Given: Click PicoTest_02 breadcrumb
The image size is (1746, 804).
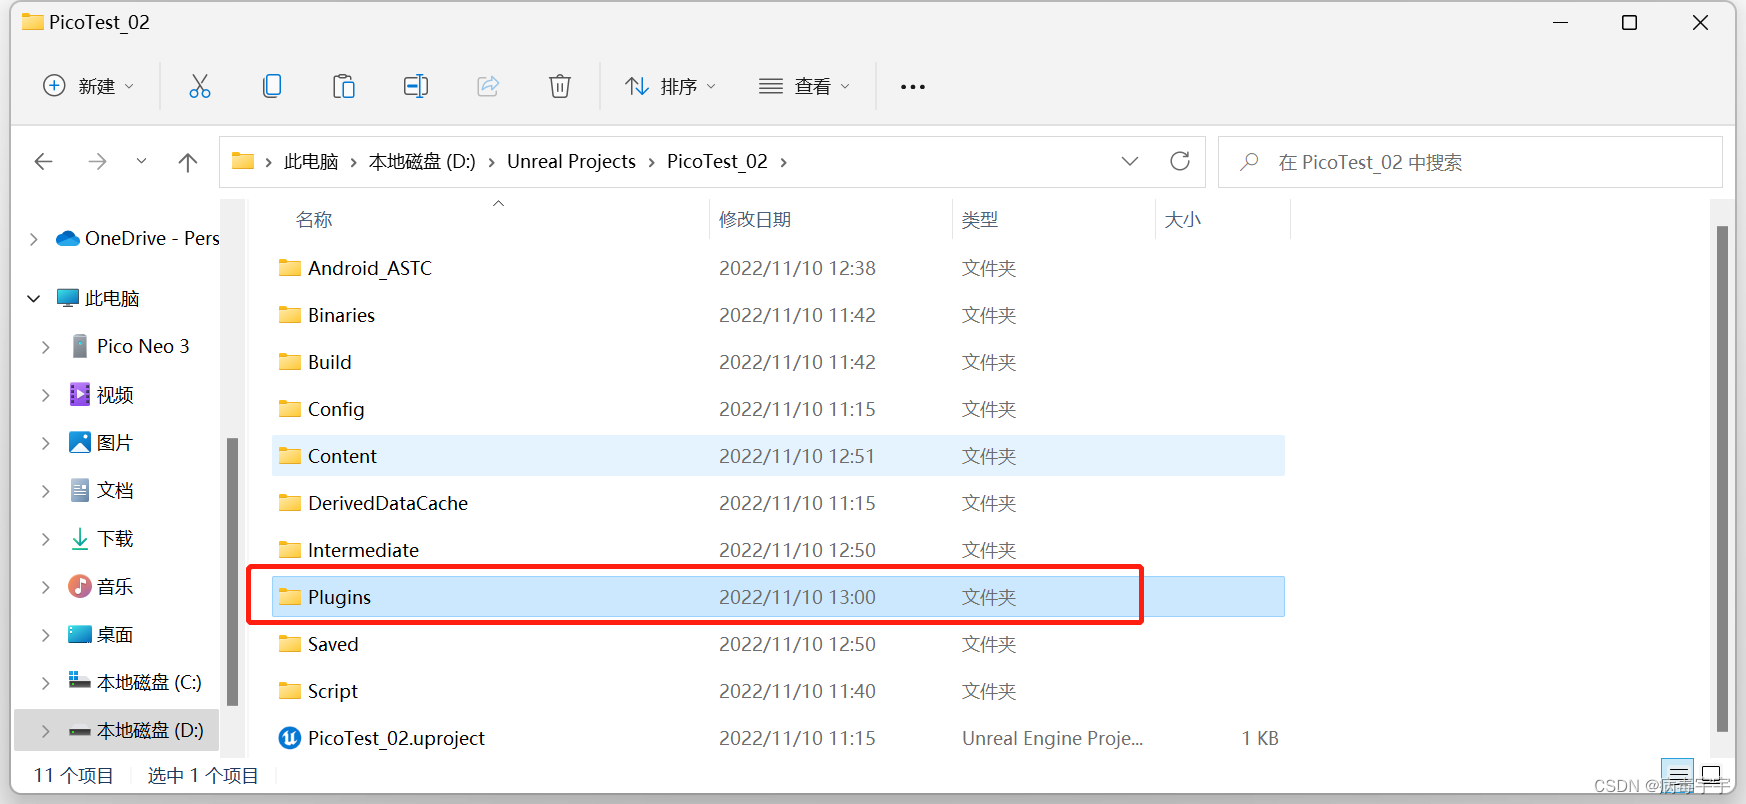Looking at the screenshot, I should (x=717, y=161).
